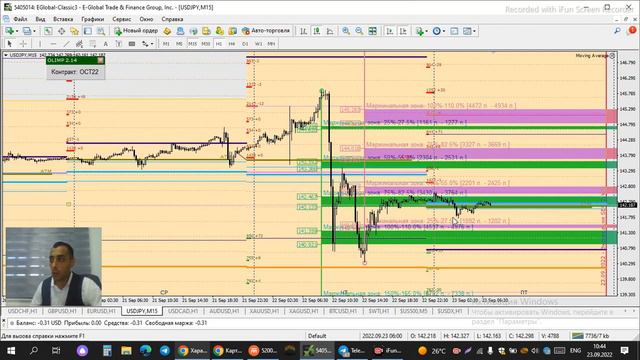Image resolution: width=640 pixels, height=360 pixels.
Task: Select the equidistant channel tool
Action: (79, 44)
